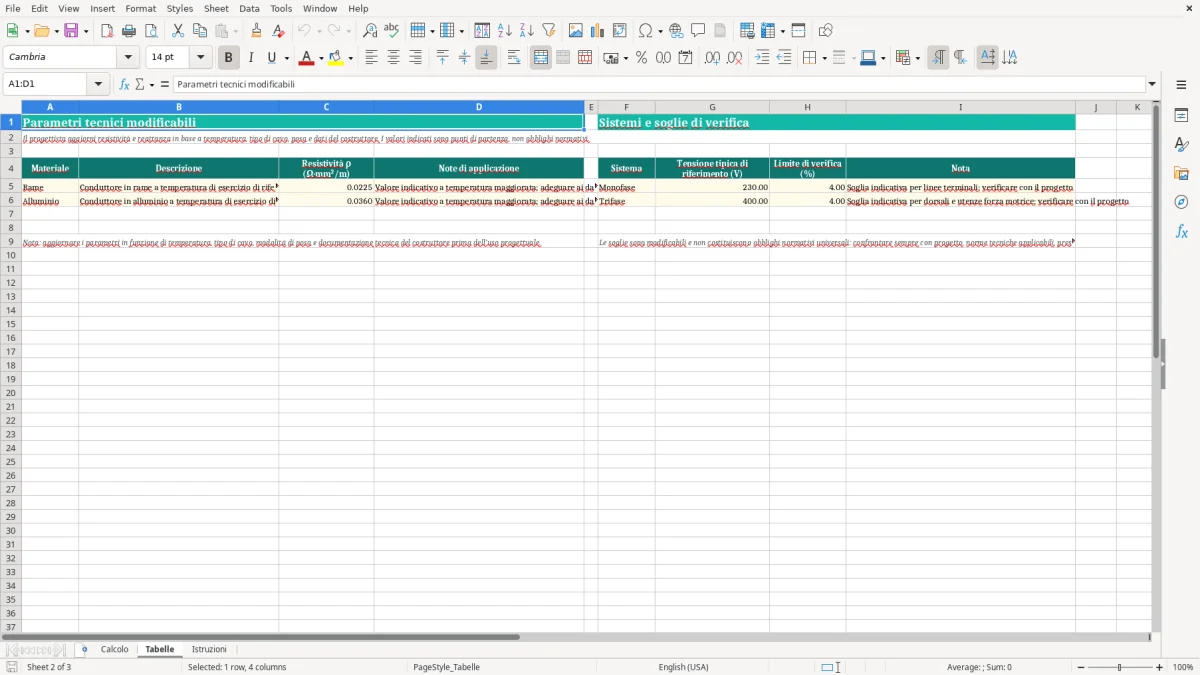Click the Copy icon

coord(200,31)
